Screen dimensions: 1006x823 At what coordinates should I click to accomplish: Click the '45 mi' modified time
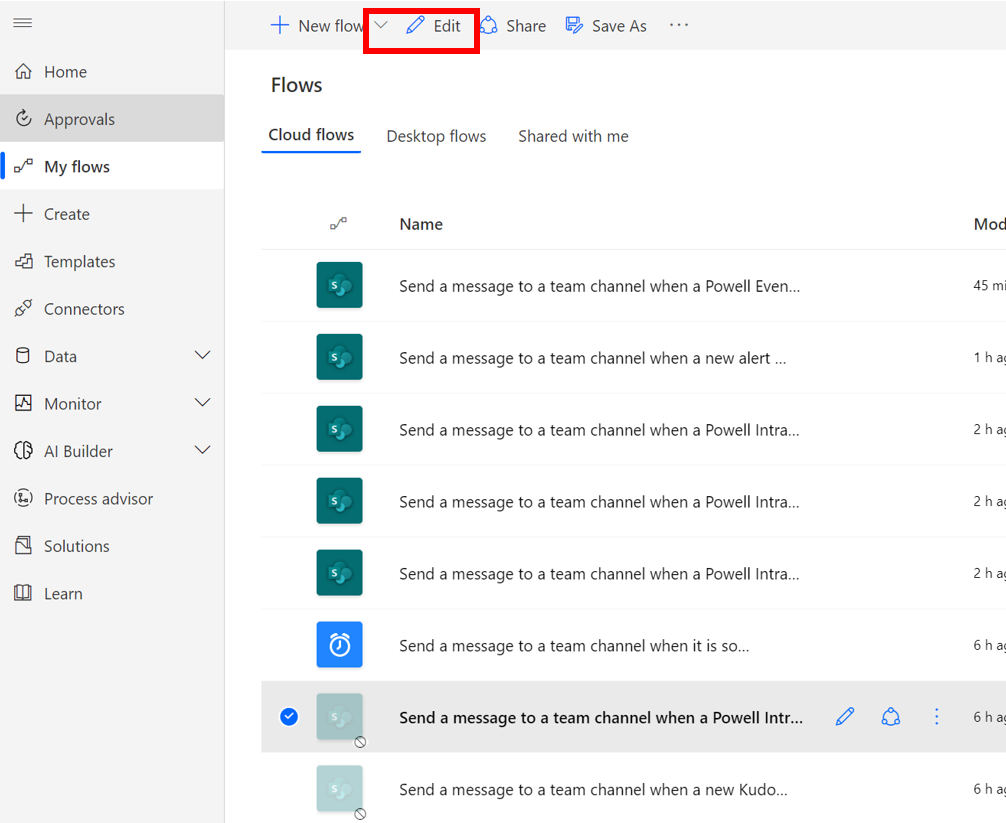point(989,285)
